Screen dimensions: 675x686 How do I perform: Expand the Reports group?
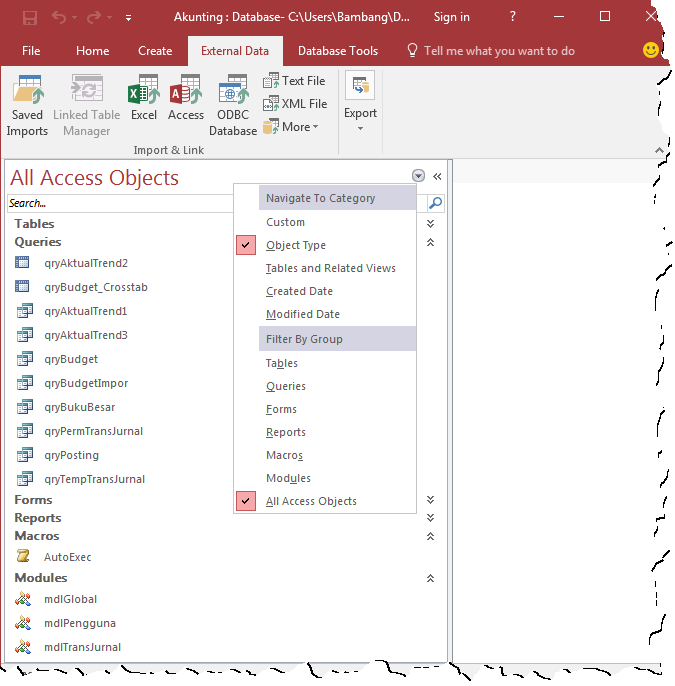[430, 518]
